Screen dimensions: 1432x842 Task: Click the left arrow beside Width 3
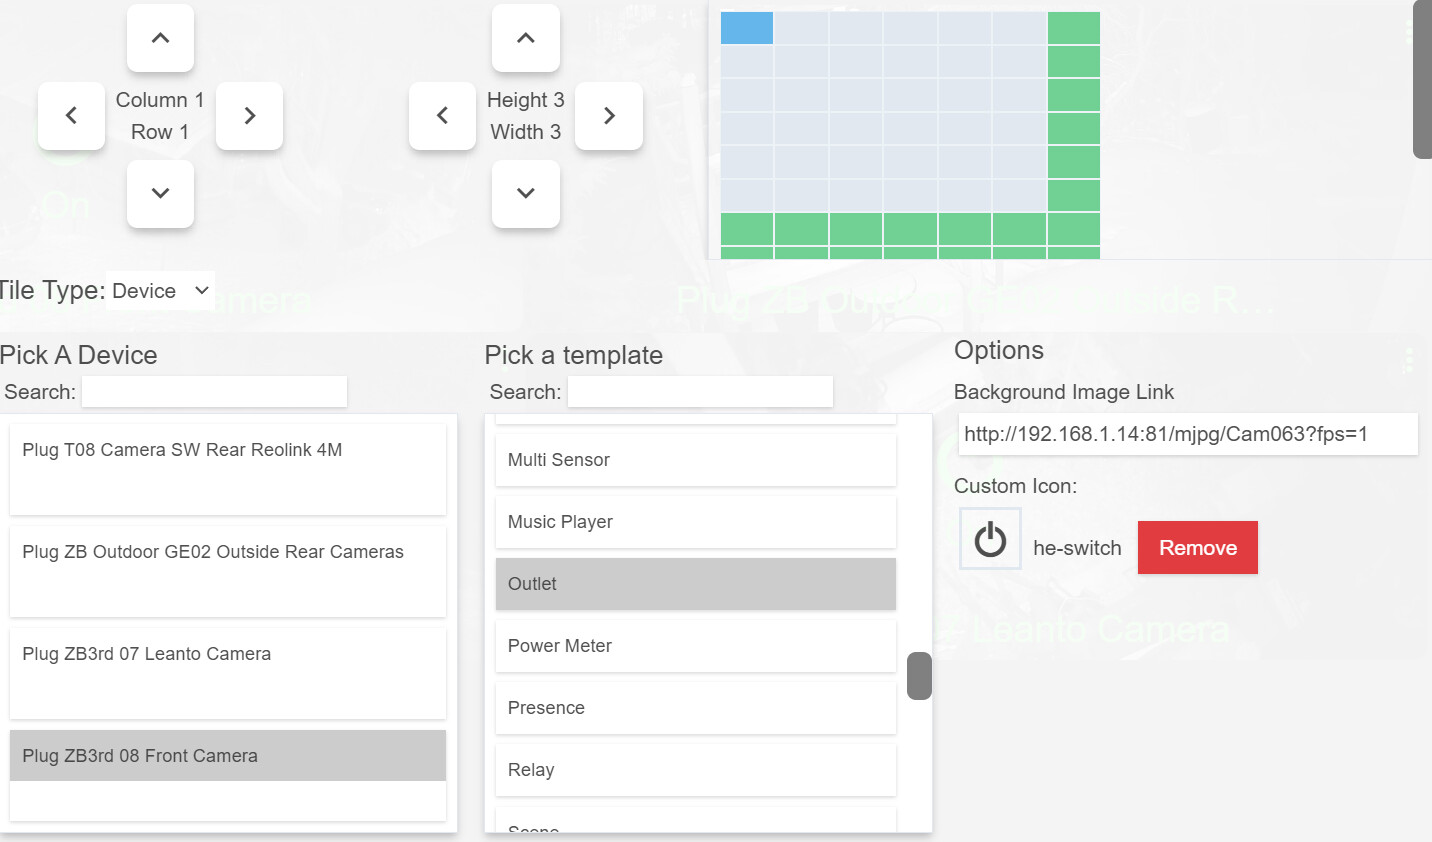click(x=442, y=116)
